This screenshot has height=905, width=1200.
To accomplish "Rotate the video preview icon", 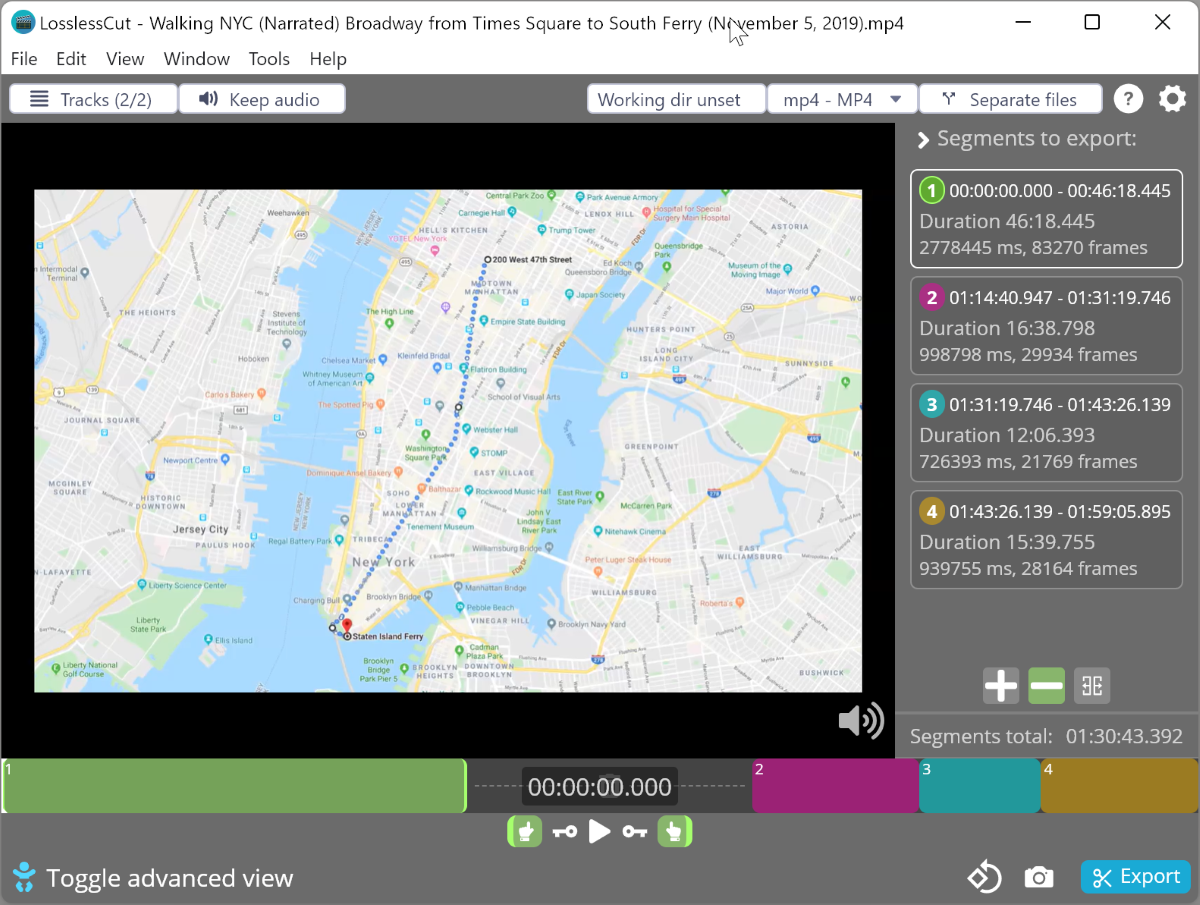I will [x=985, y=878].
